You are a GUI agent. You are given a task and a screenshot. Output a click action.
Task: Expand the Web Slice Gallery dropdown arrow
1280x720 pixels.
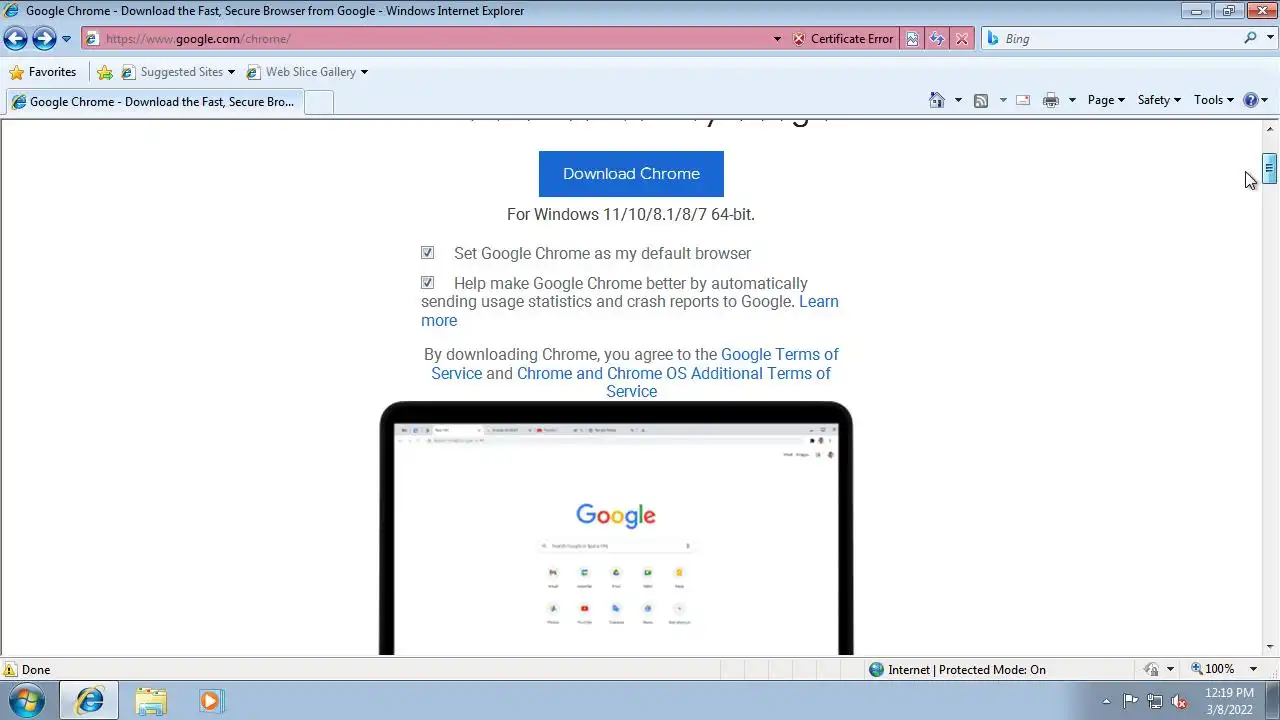(x=364, y=72)
